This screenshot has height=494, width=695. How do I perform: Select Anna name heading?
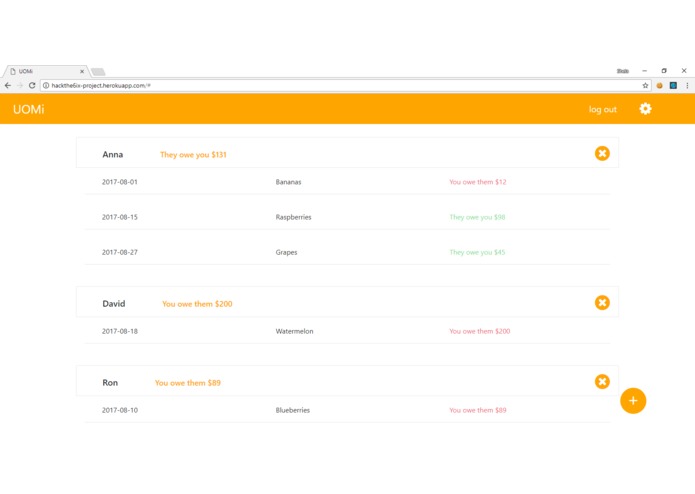[113, 155]
